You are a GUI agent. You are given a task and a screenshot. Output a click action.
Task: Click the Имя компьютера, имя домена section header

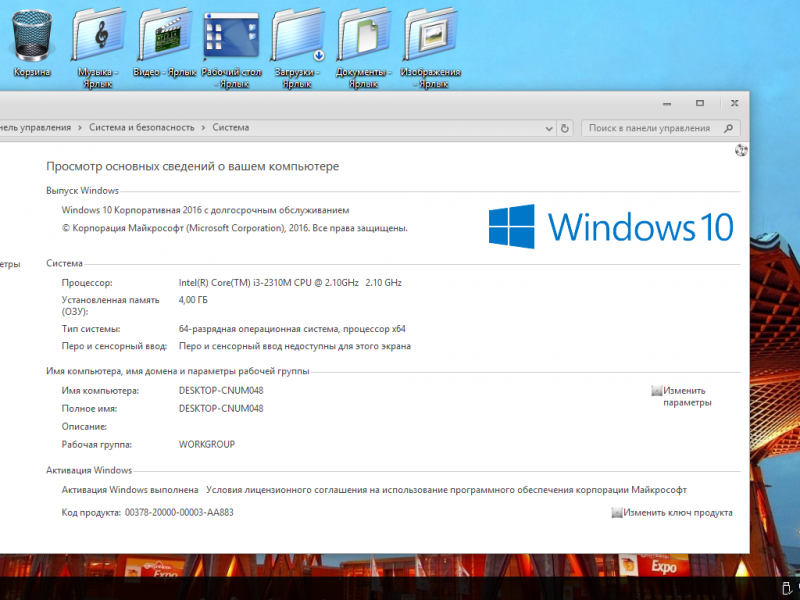click(178, 371)
